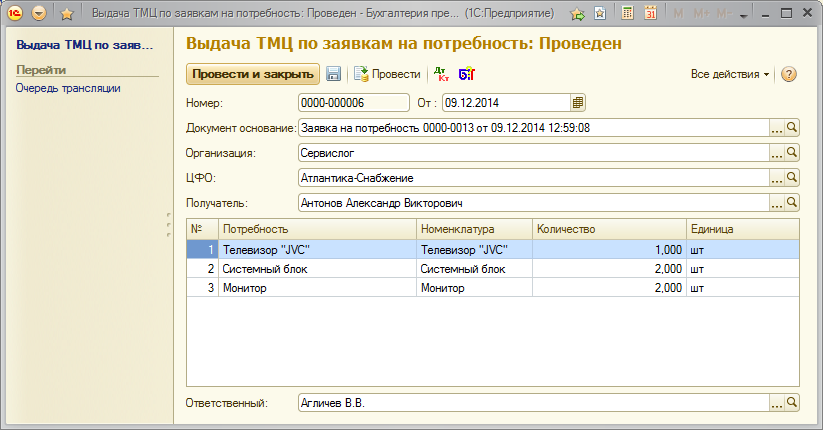
Task: Open the help question mark icon
Action: click(788, 75)
